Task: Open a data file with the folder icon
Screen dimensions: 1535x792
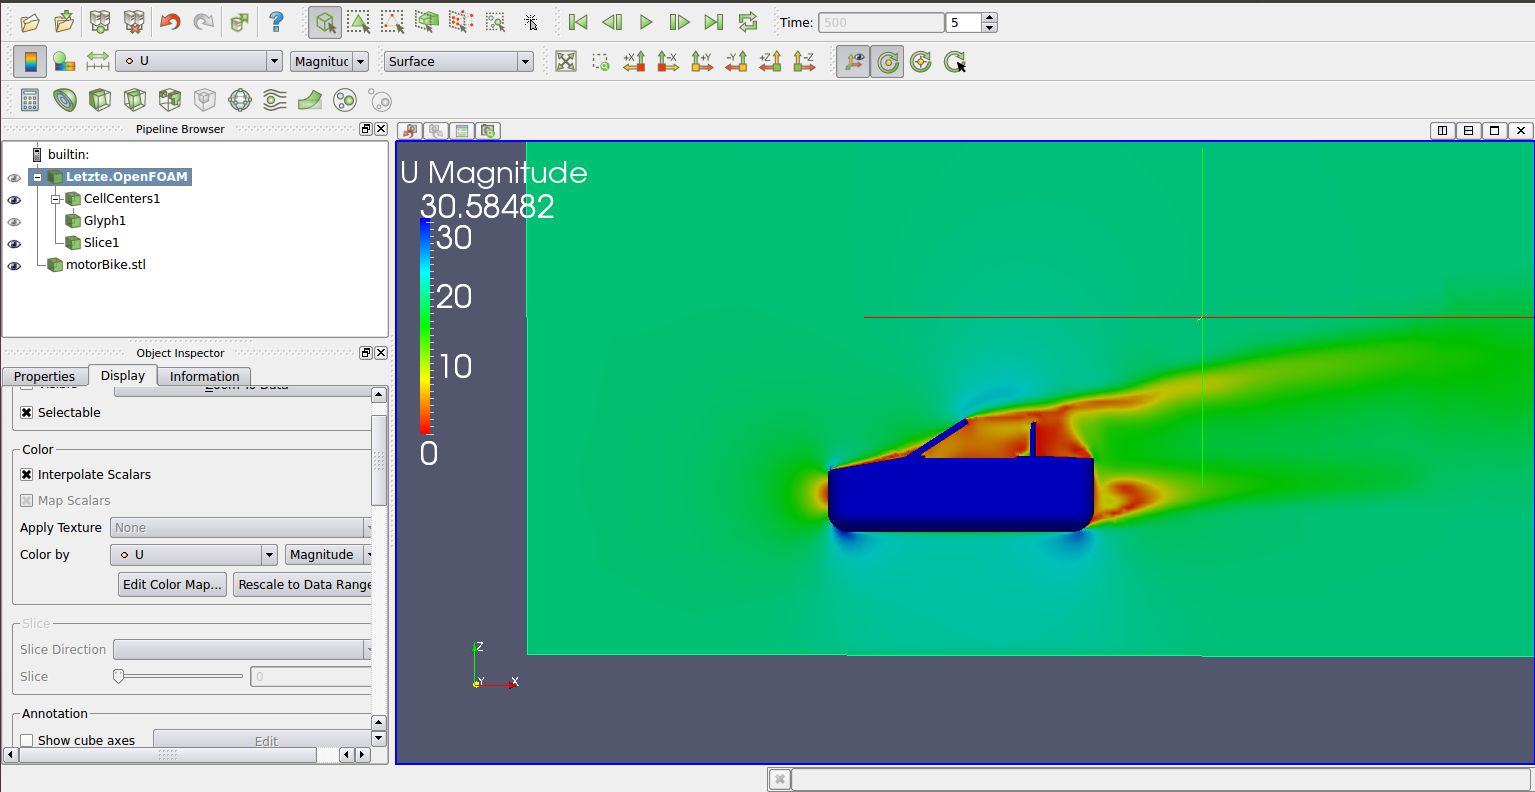Action: click(30, 22)
